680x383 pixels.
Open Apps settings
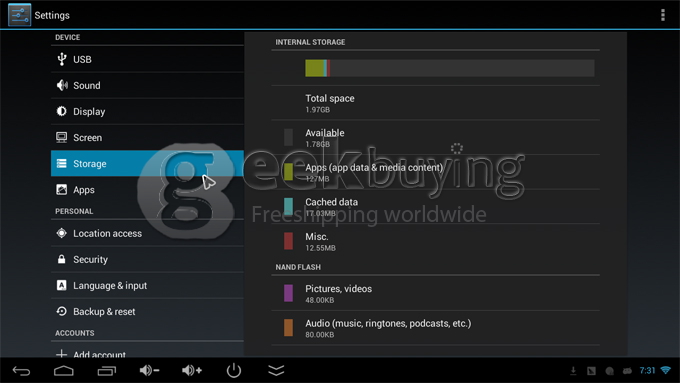point(147,190)
